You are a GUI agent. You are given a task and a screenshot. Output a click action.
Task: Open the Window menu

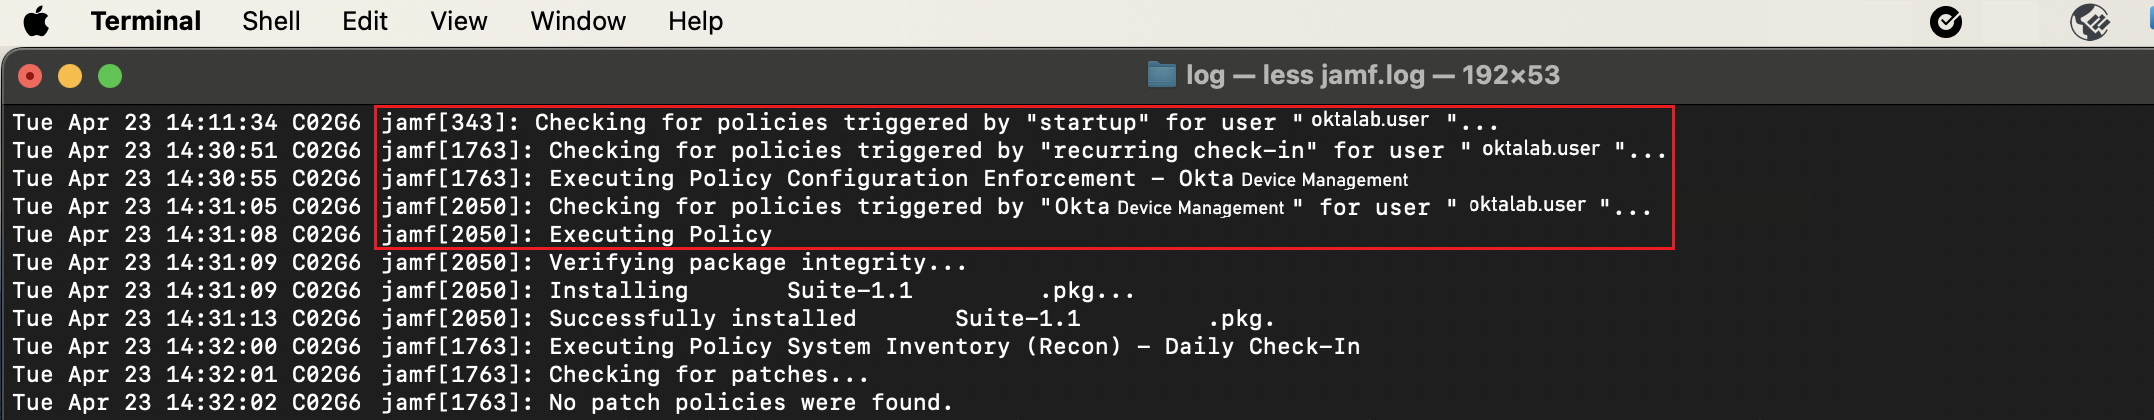click(577, 21)
